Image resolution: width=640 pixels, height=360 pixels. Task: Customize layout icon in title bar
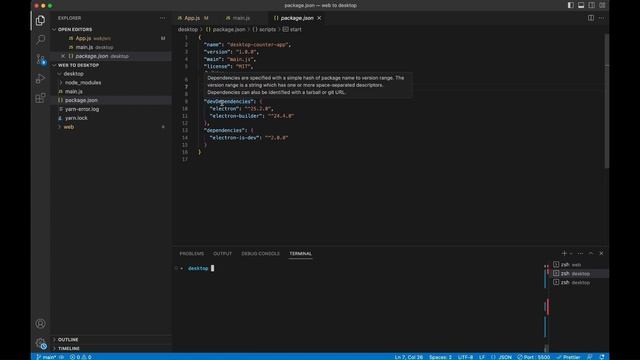[602, 5]
